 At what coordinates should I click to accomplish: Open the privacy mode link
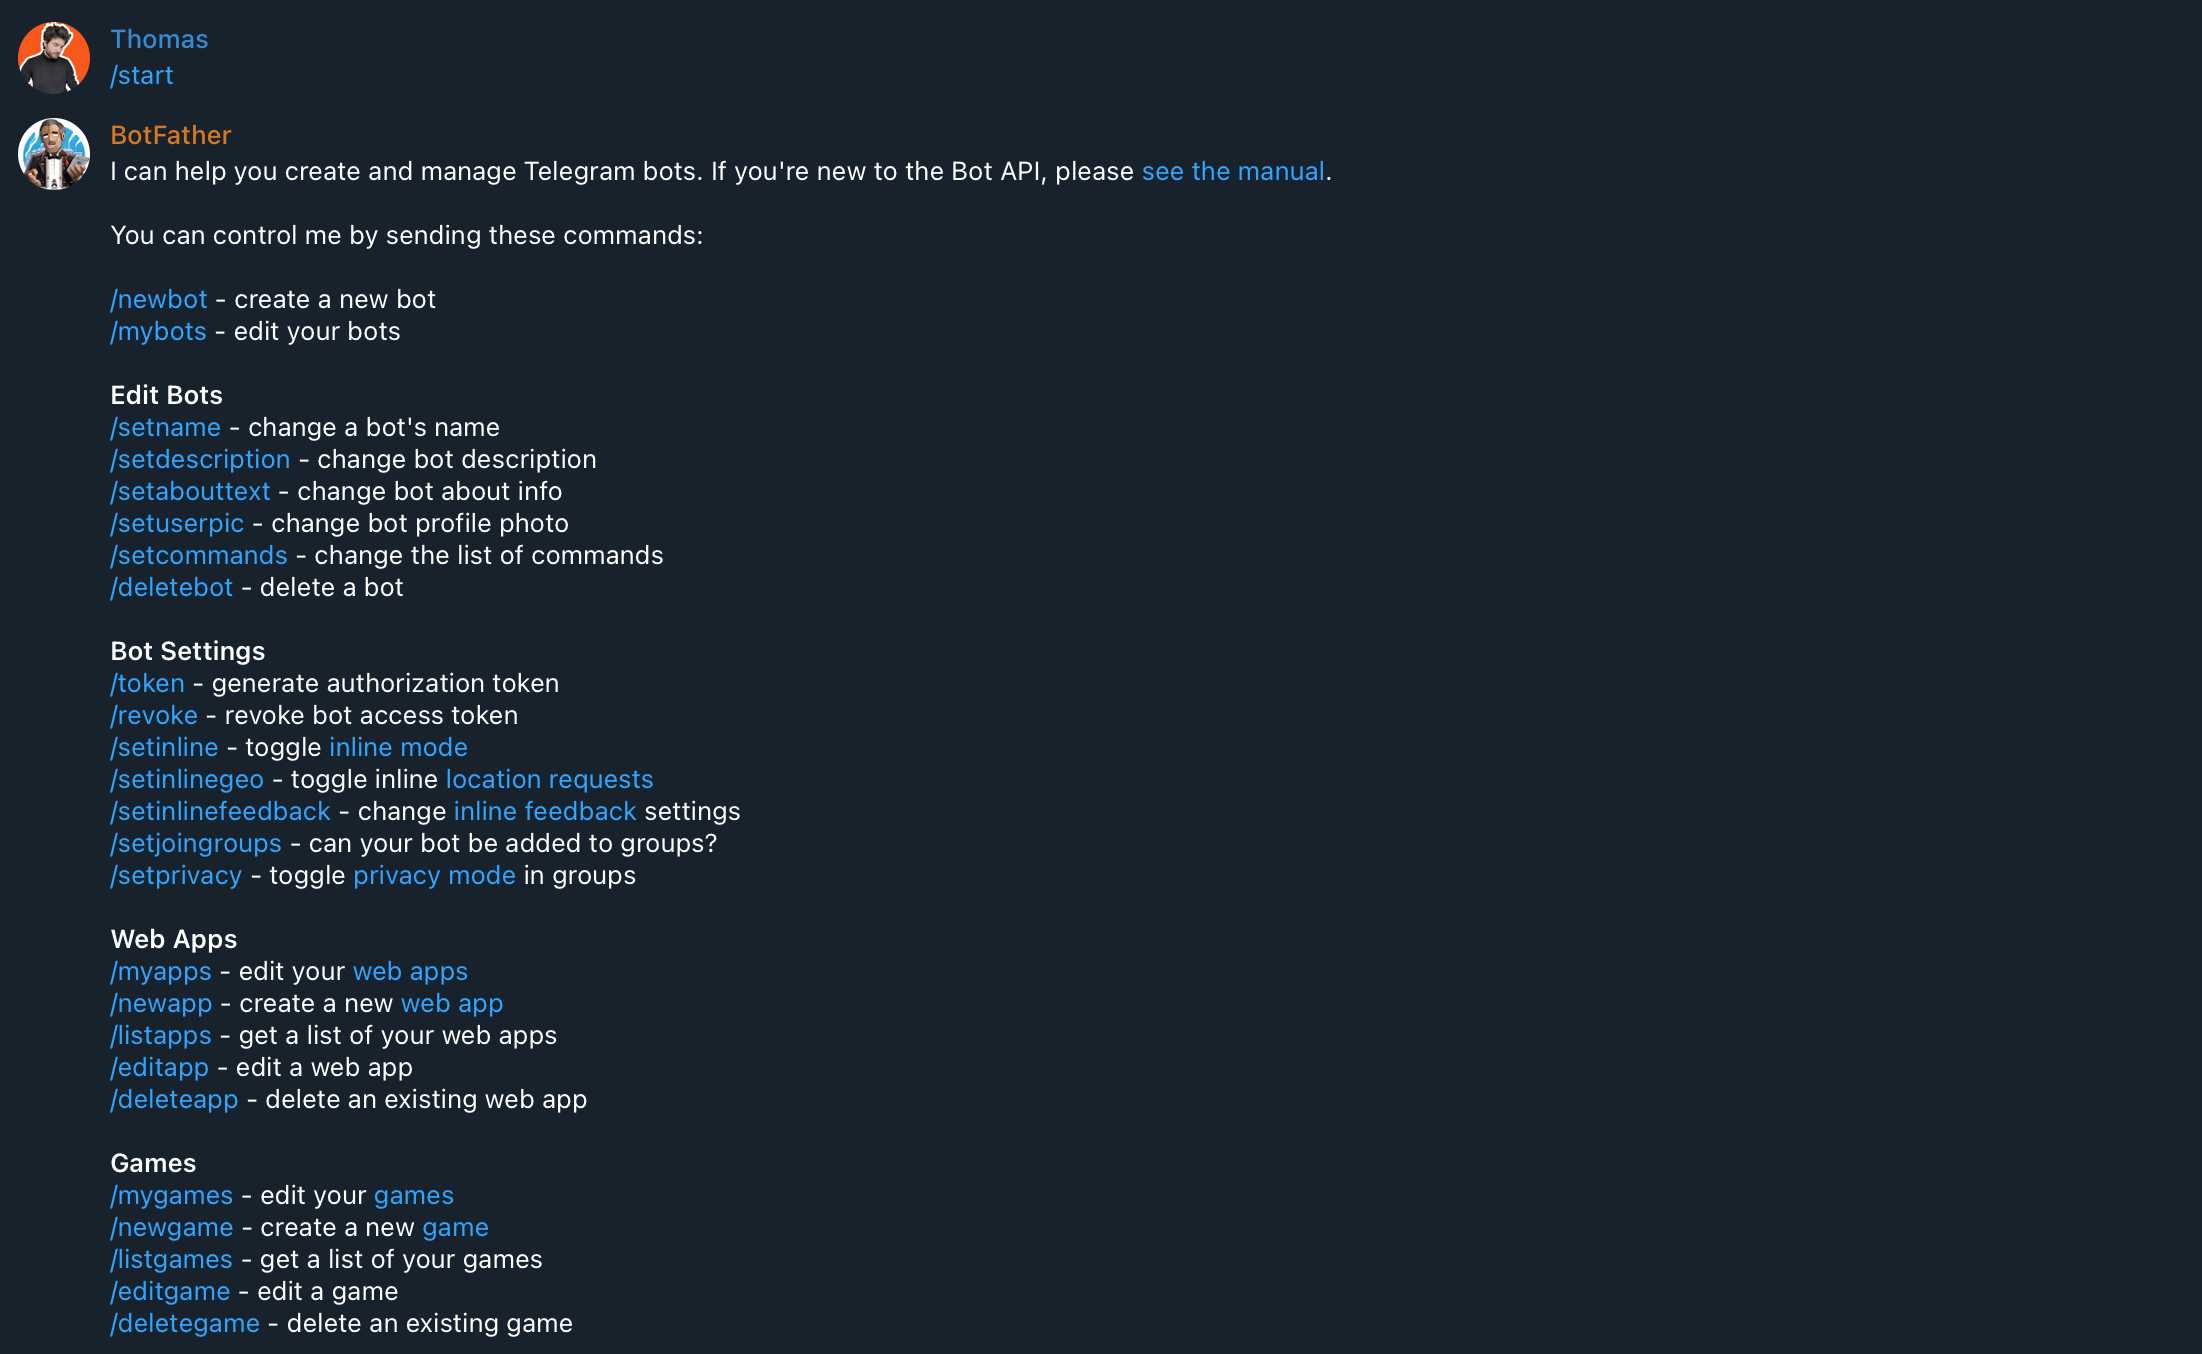pos(434,875)
